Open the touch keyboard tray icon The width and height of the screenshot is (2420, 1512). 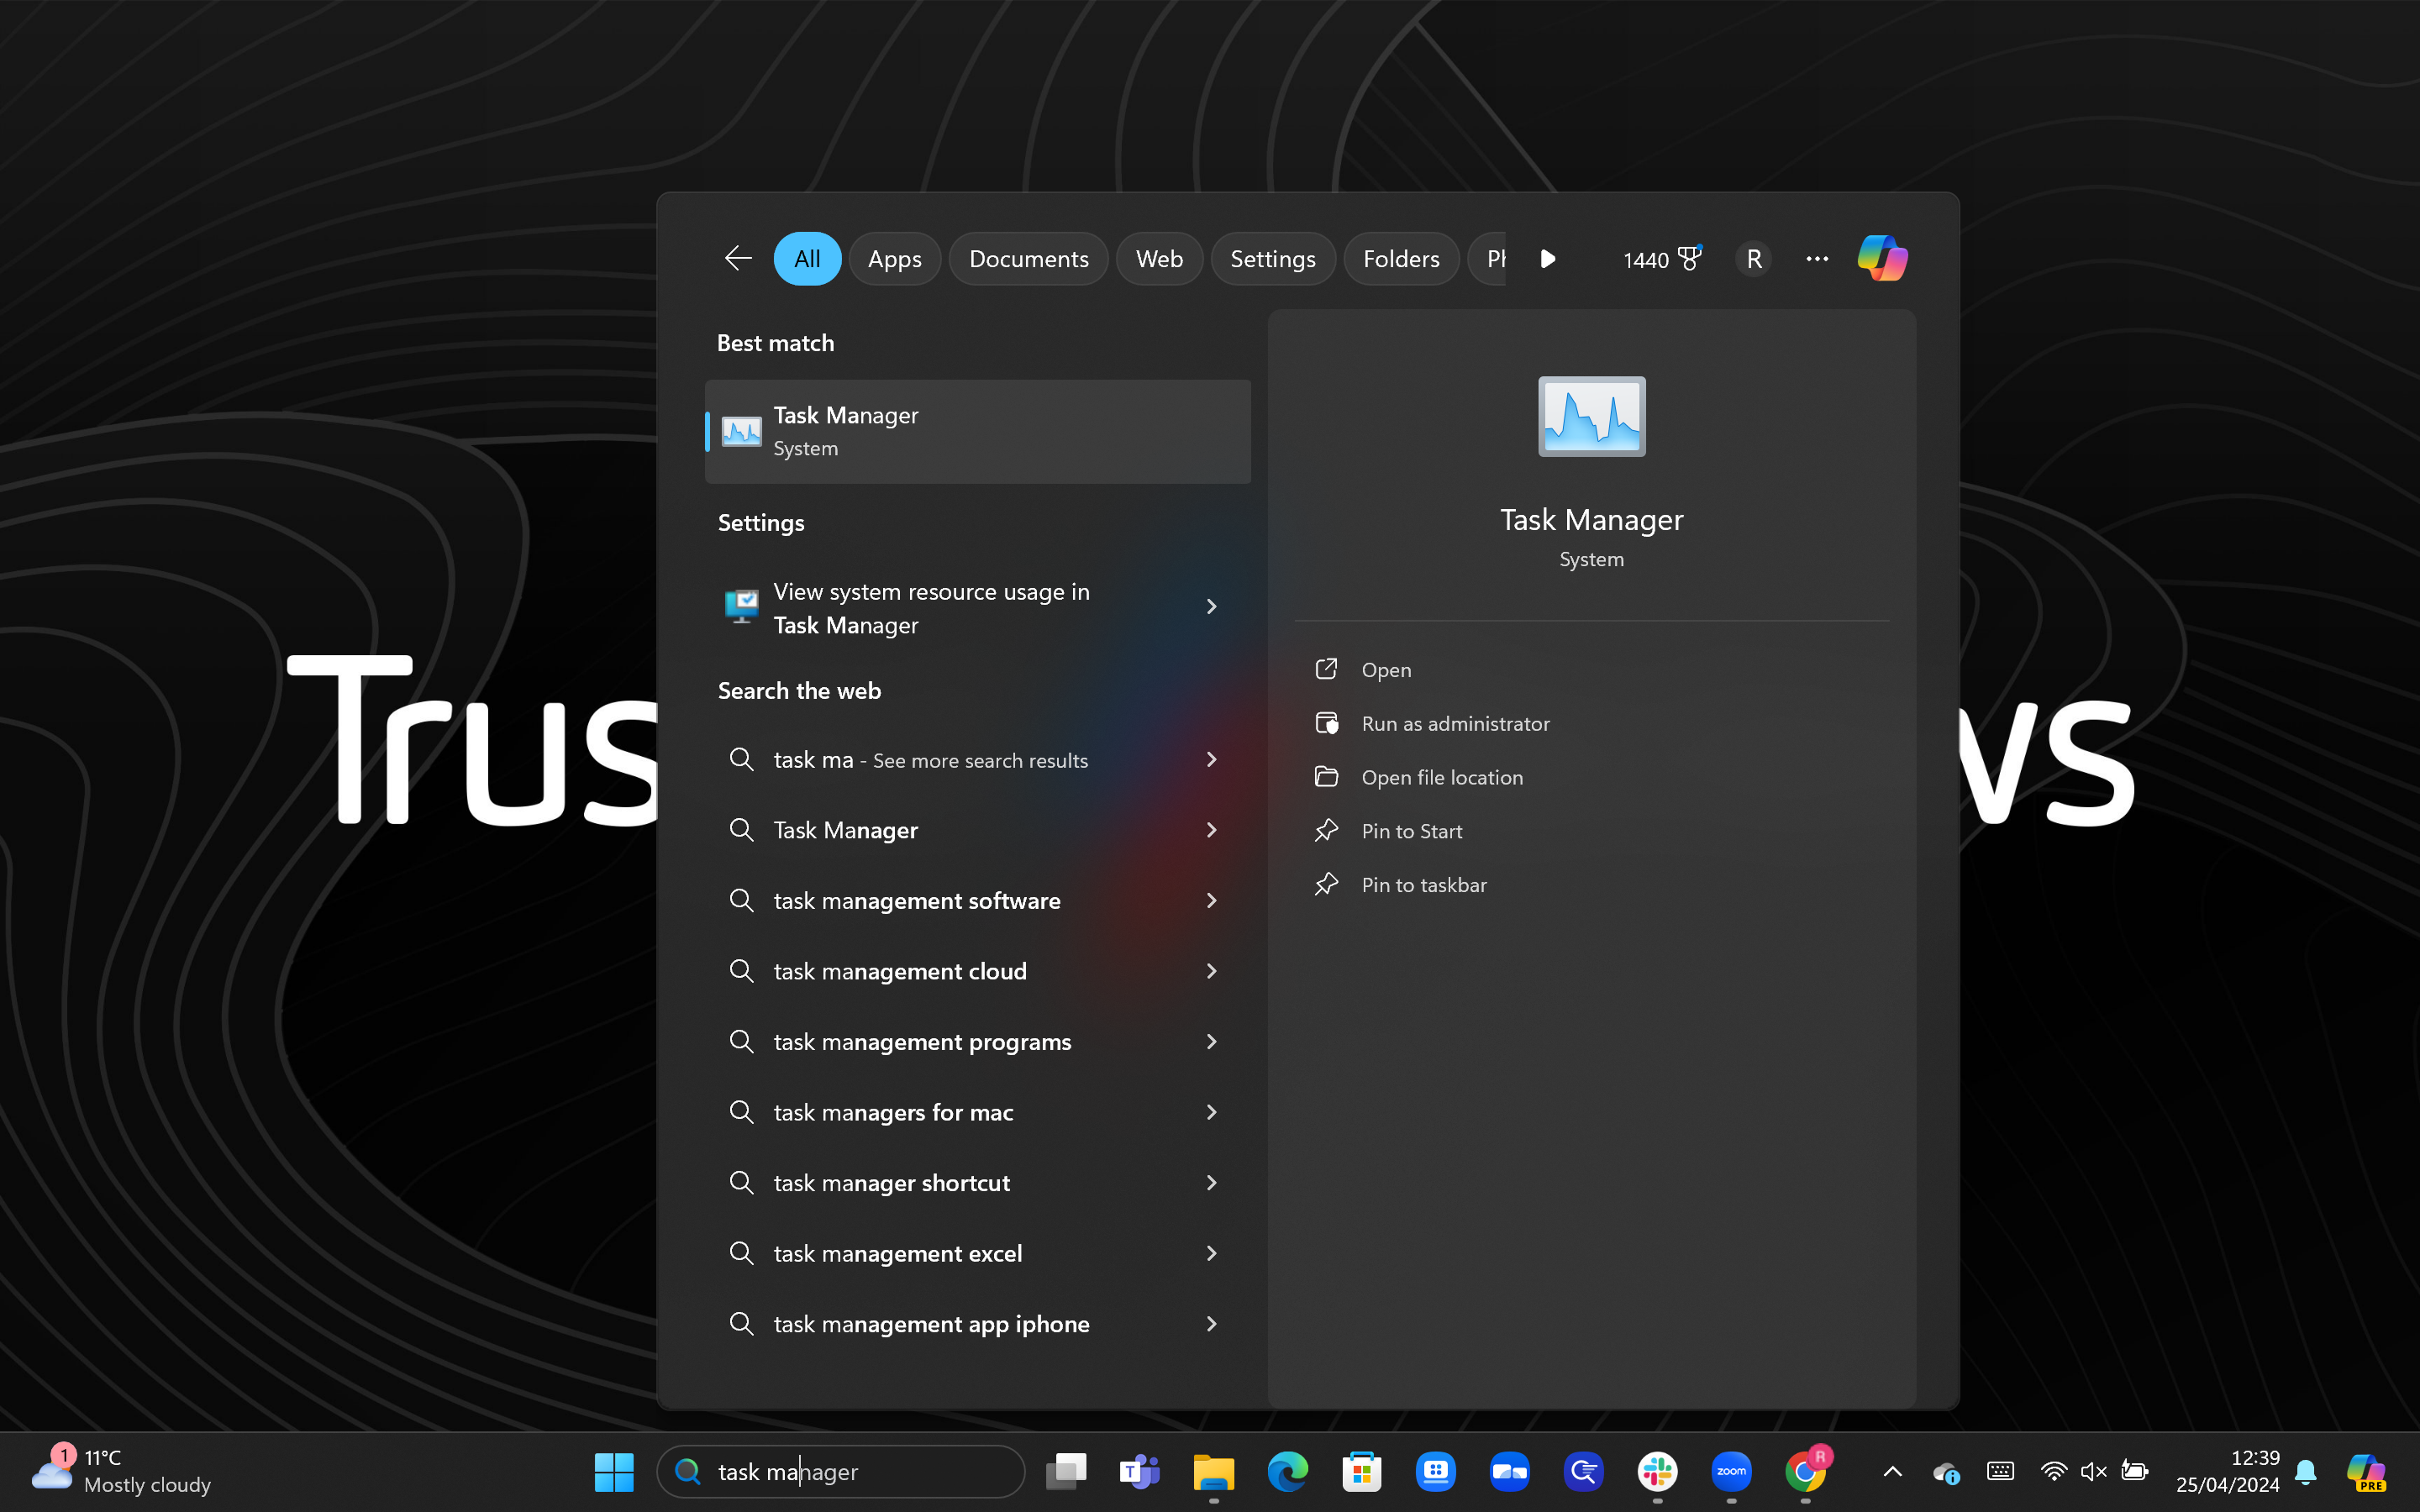2000,1470
